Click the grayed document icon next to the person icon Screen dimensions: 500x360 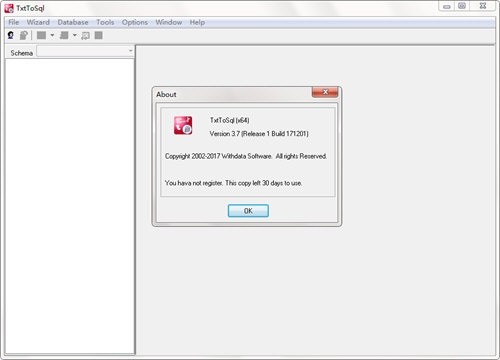pos(23,35)
